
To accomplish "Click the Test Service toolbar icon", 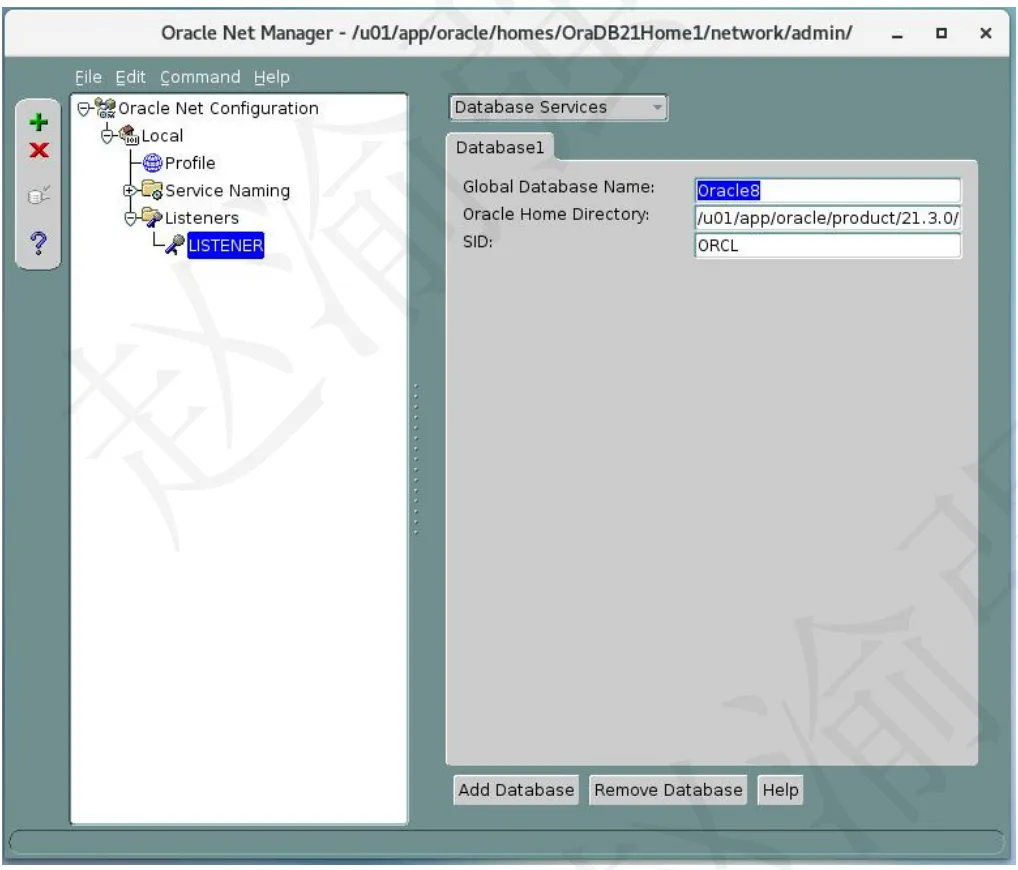I will [39, 195].
